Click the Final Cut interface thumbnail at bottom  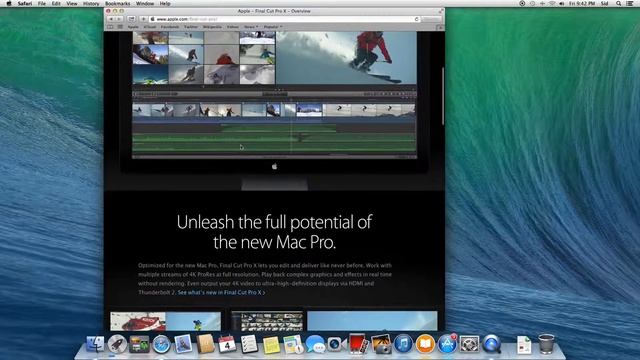pos(267,321)
